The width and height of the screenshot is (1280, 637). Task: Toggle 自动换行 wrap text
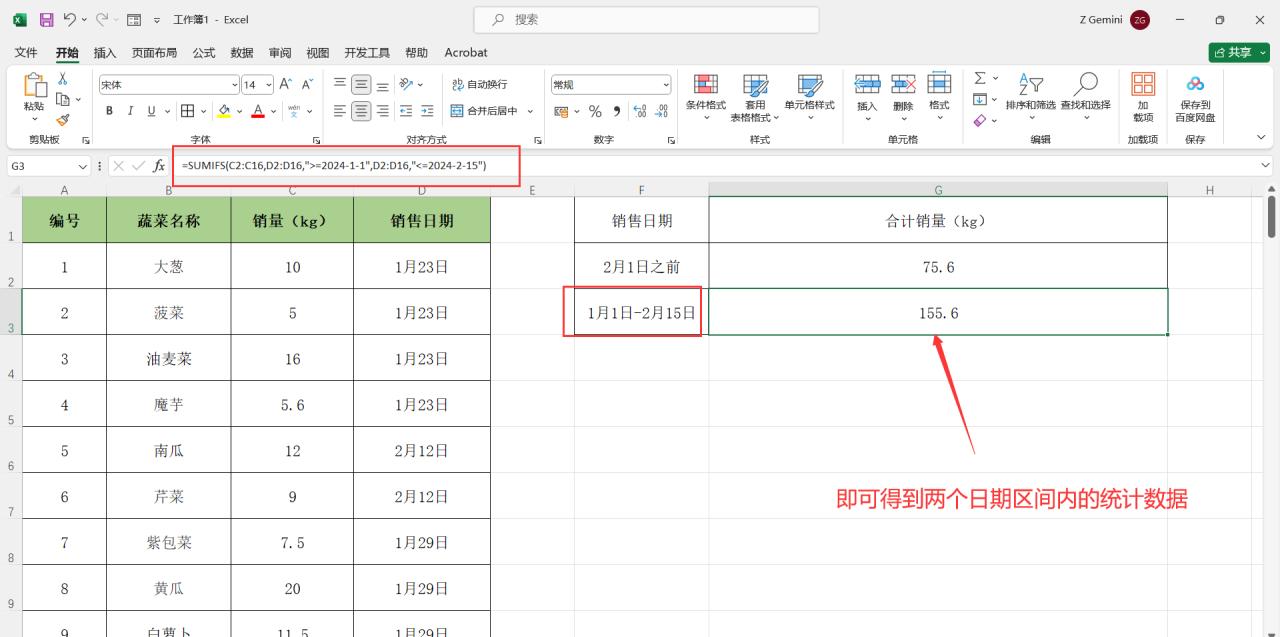tap(479, 84)
